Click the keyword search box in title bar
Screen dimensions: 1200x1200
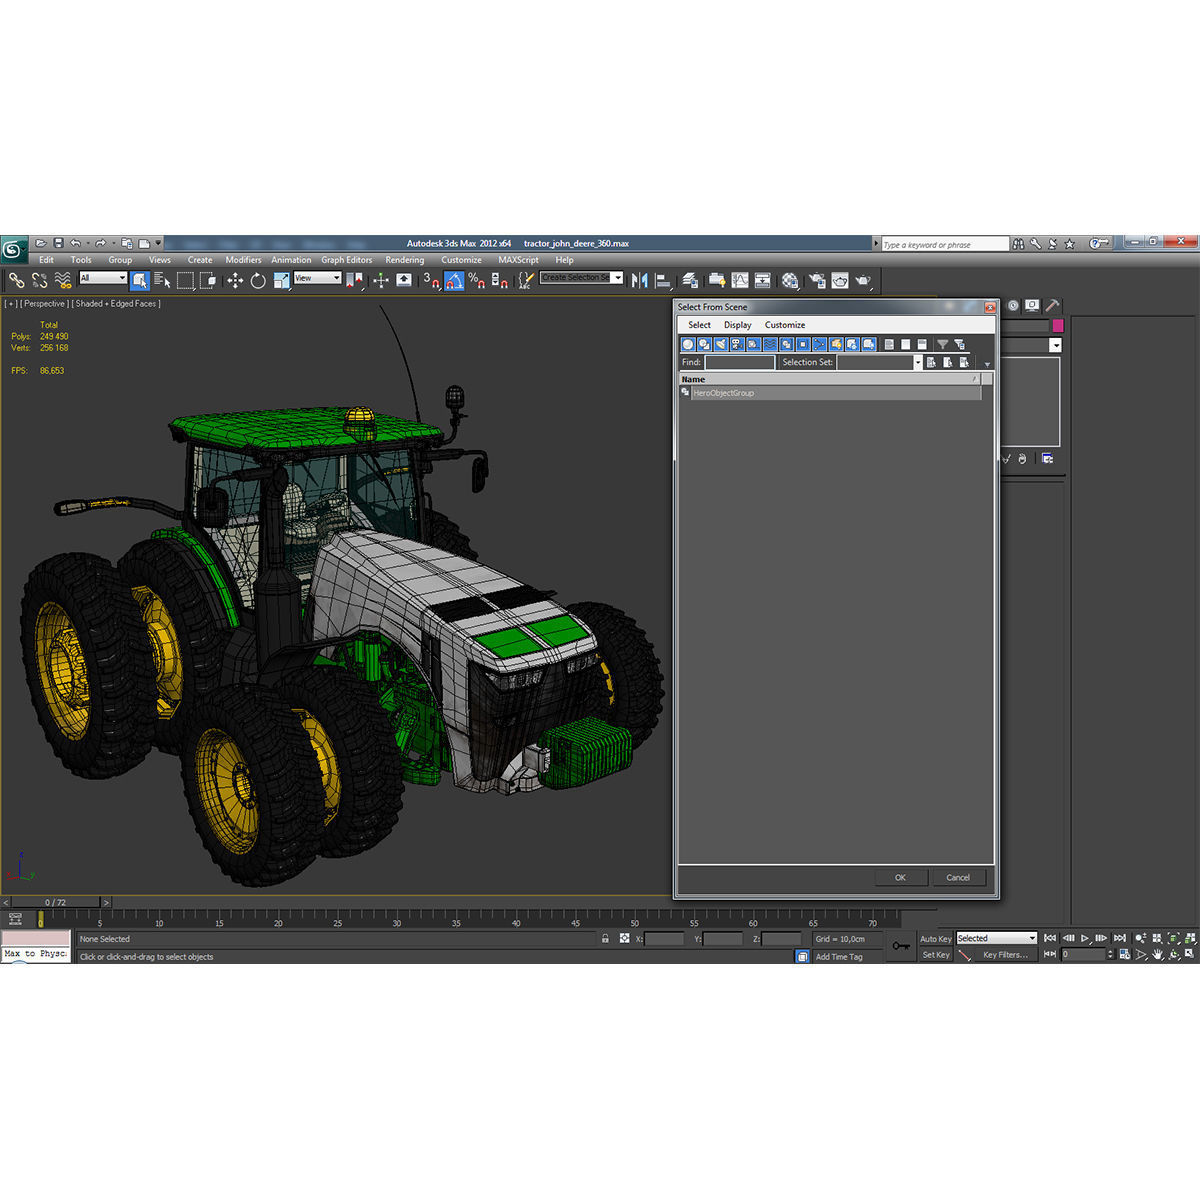coord(945,244)
